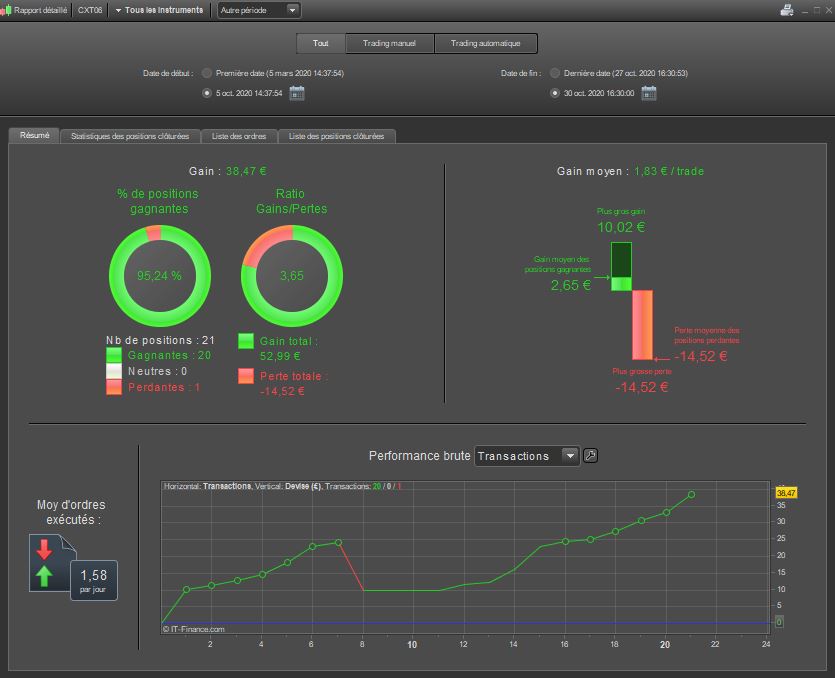Open the Liste des ordres tab

pos(239,136)
